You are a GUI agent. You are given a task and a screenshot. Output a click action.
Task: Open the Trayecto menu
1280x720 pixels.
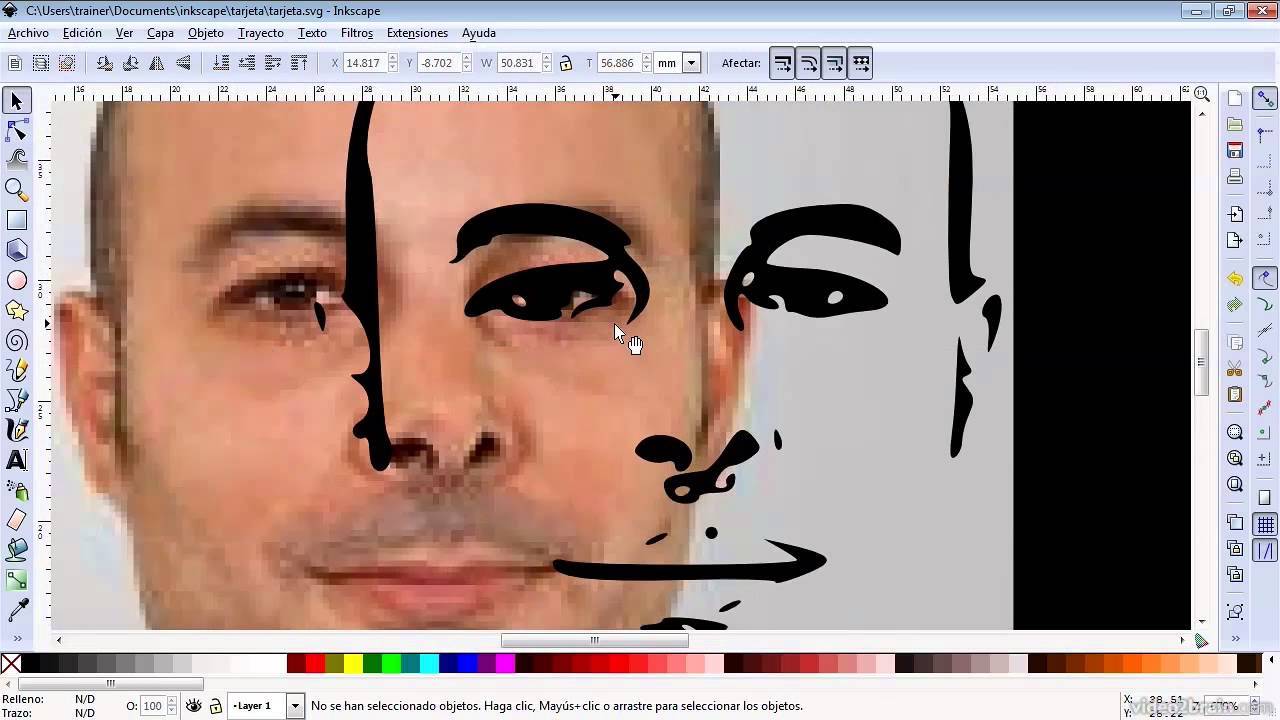(x=261, y=33)
